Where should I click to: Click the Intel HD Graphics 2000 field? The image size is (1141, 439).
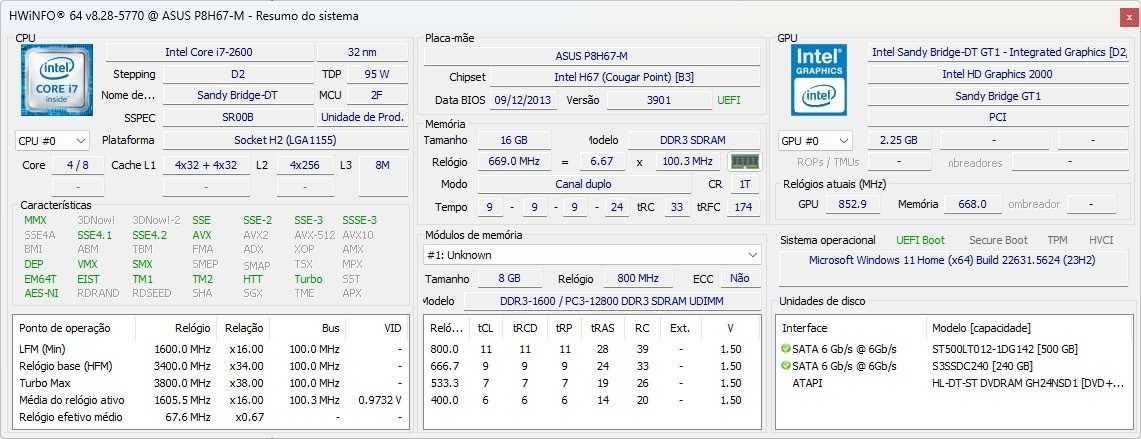[997, 74]
